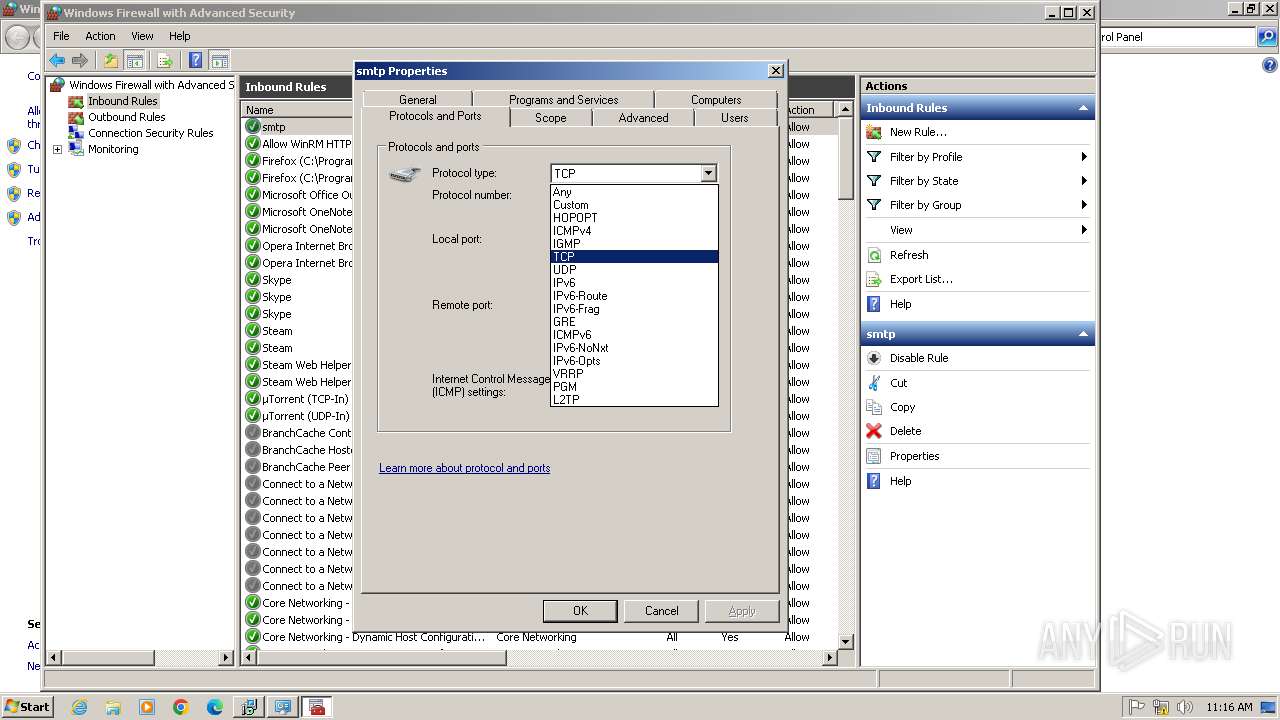Select the µTorrent (TCP-In) rule

299,399
